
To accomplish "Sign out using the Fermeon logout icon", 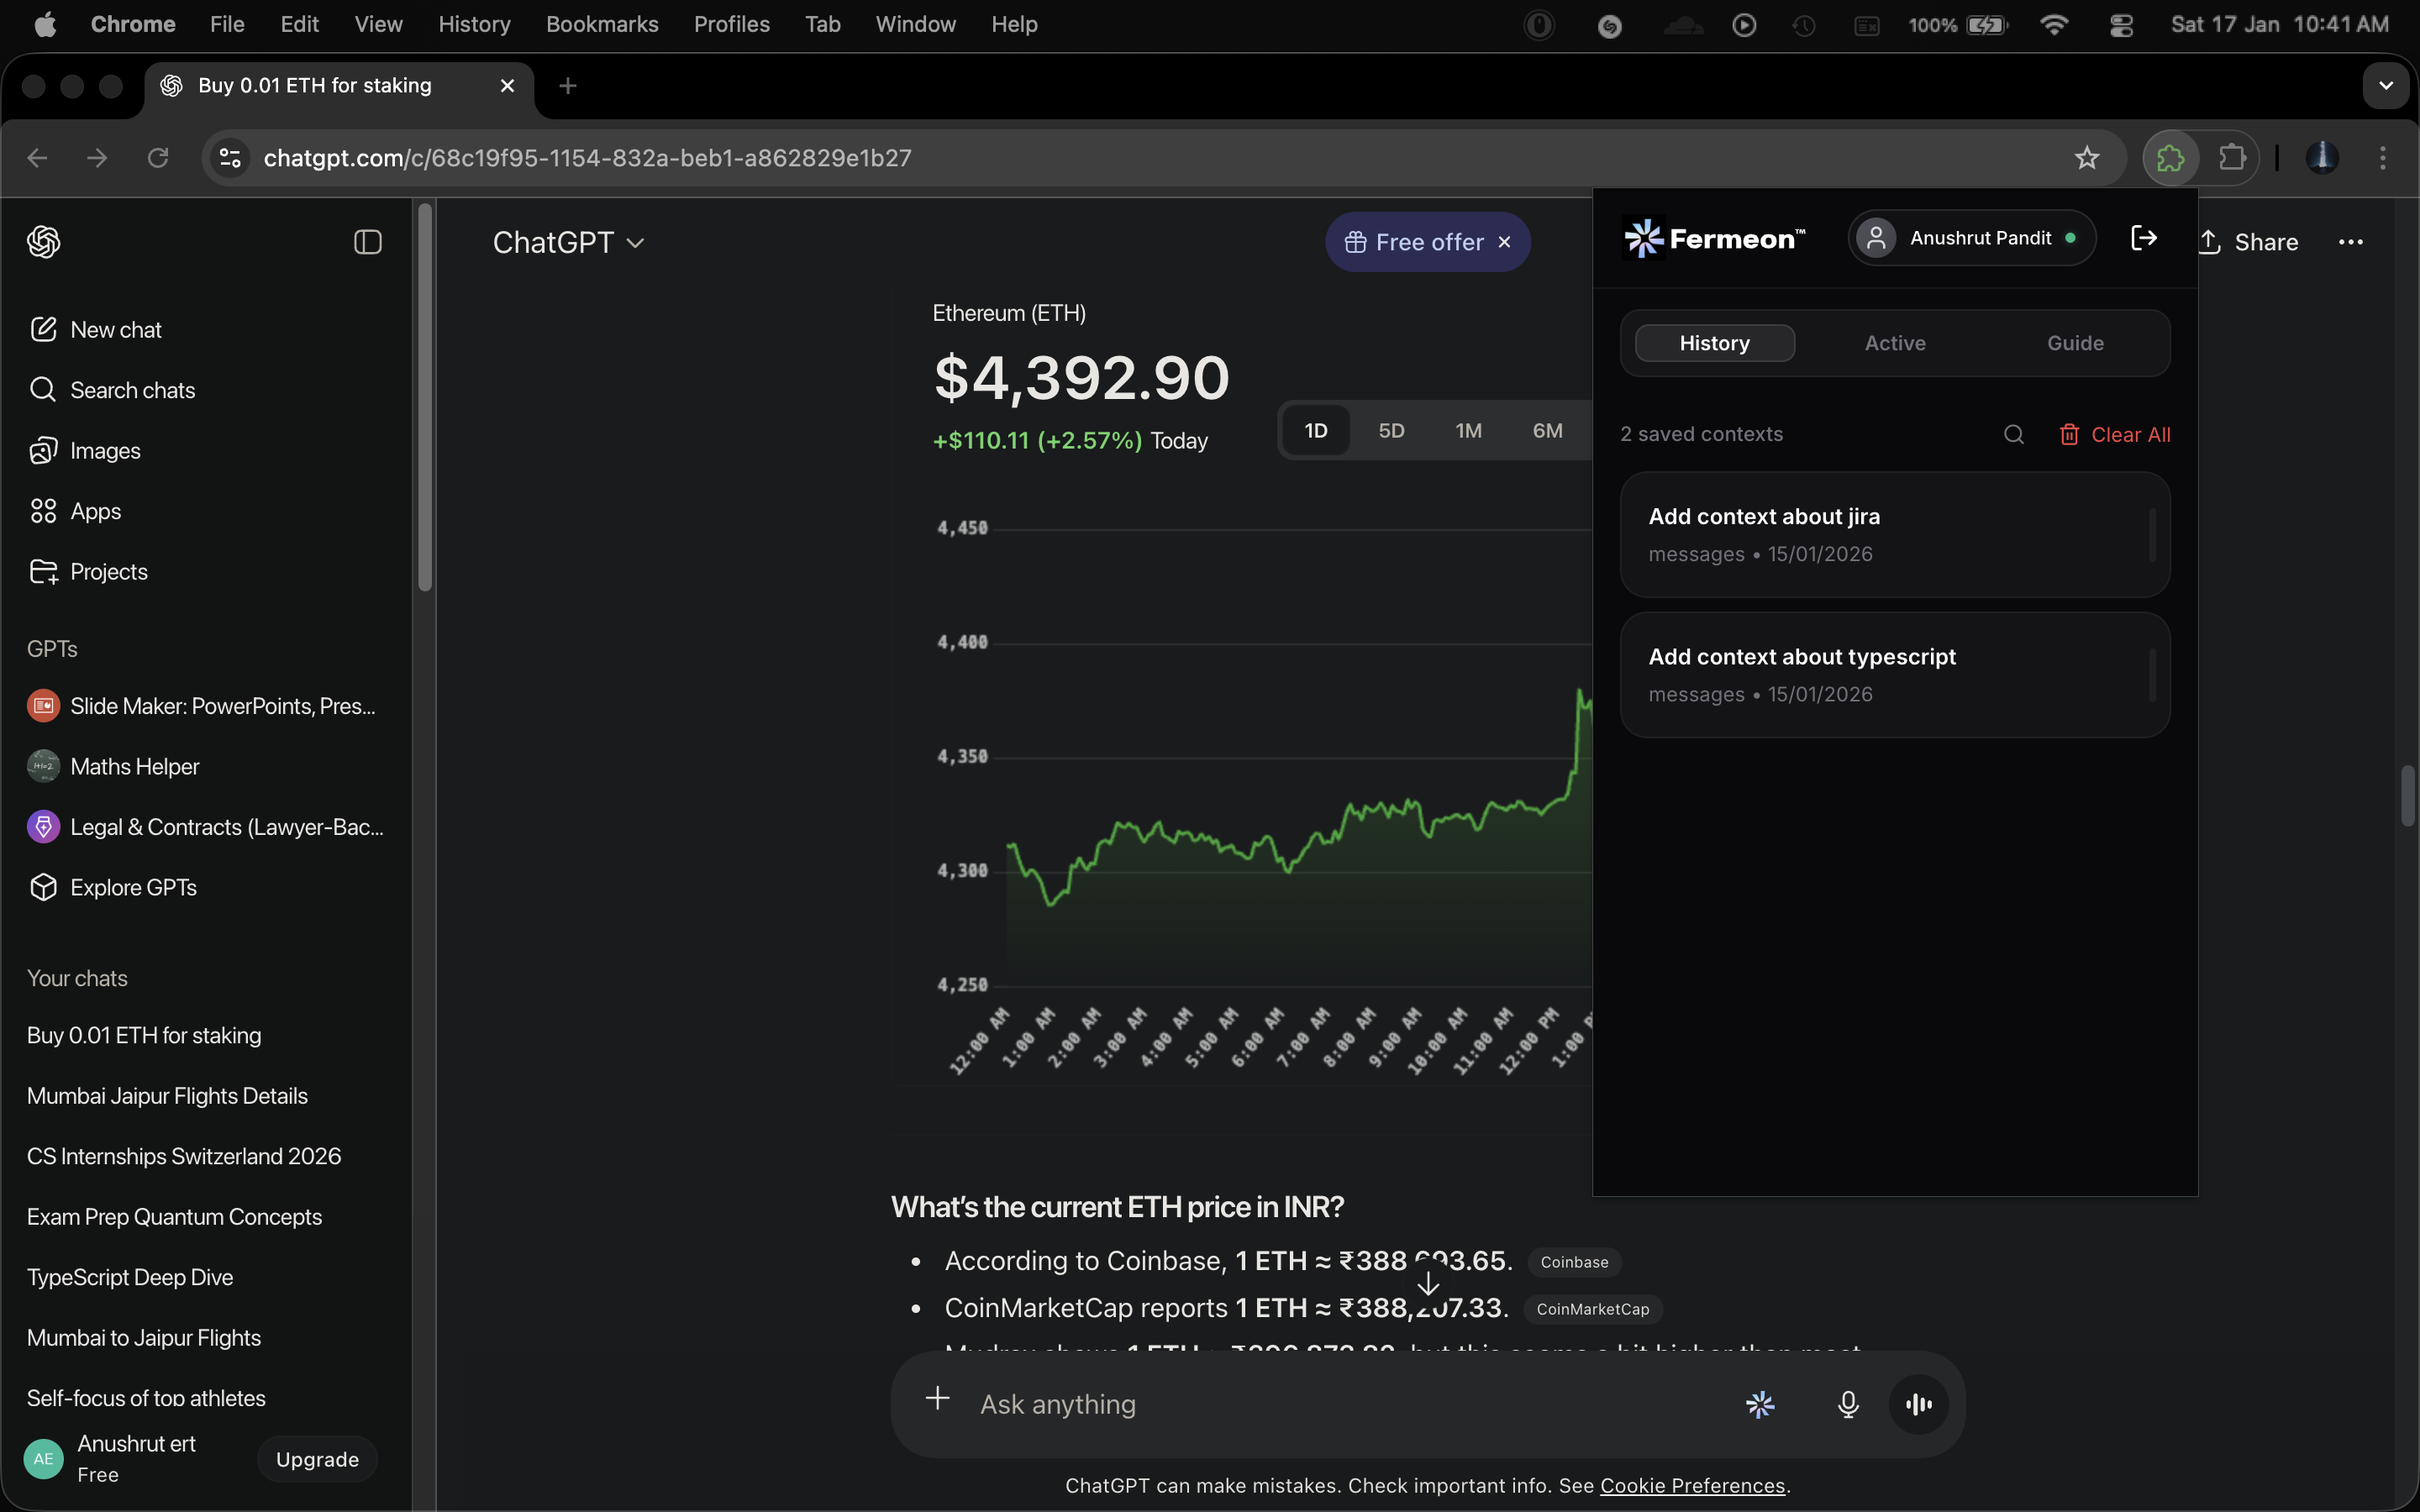I will click(2144, 237).
